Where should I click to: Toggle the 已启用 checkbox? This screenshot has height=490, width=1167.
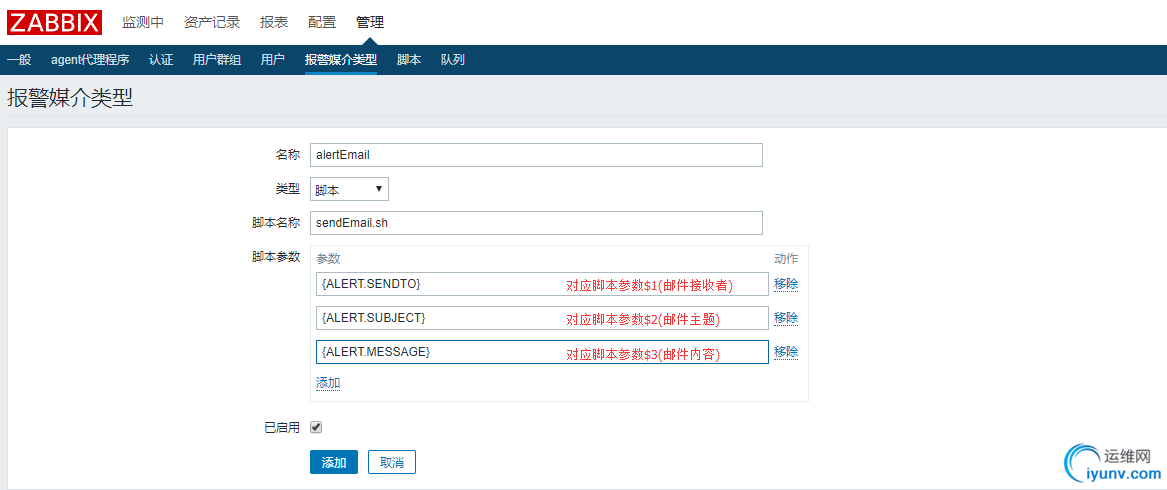pyautogui.click(x=316, y=427)
